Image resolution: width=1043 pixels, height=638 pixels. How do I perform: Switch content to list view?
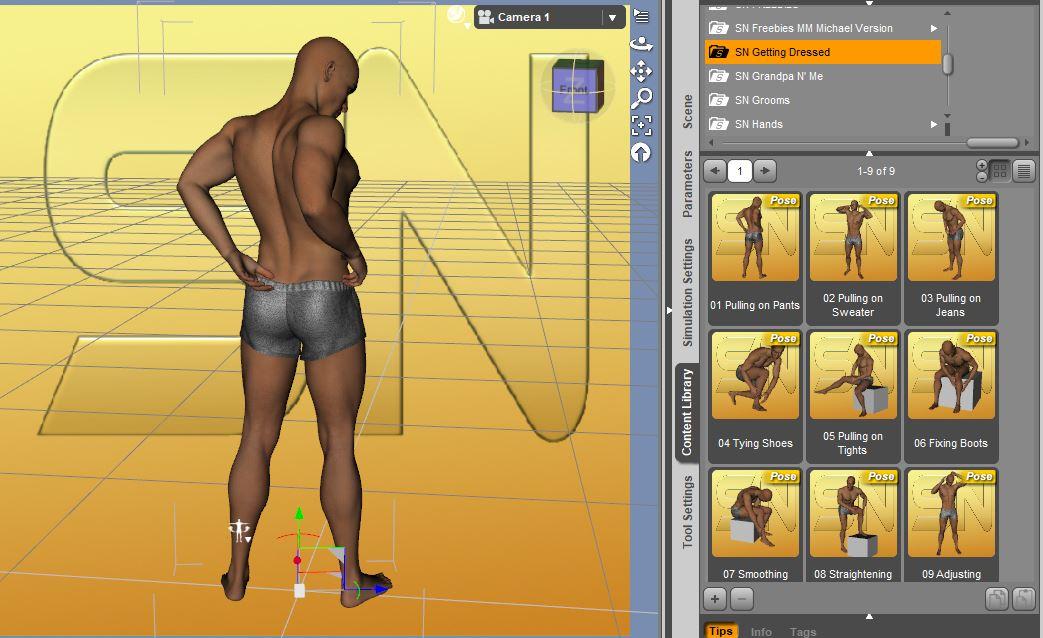click(1024, 171)
